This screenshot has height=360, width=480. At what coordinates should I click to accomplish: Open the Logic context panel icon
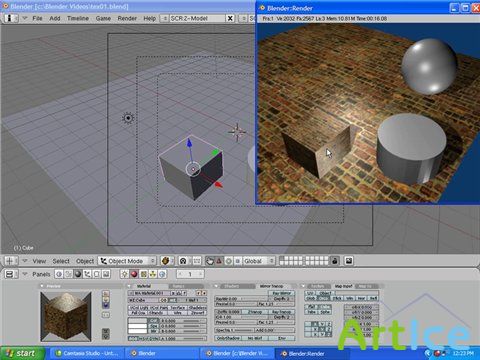(x=59, y=274)
